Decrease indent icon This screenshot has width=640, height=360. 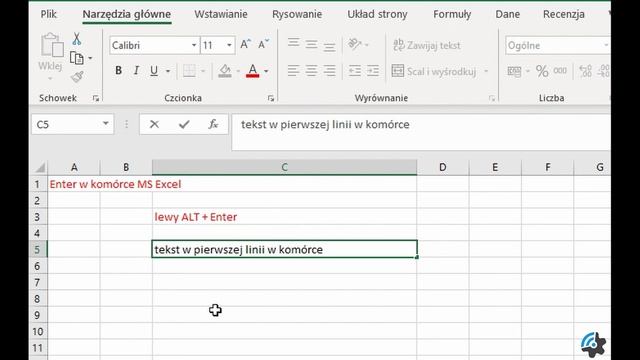click(355, 71)
